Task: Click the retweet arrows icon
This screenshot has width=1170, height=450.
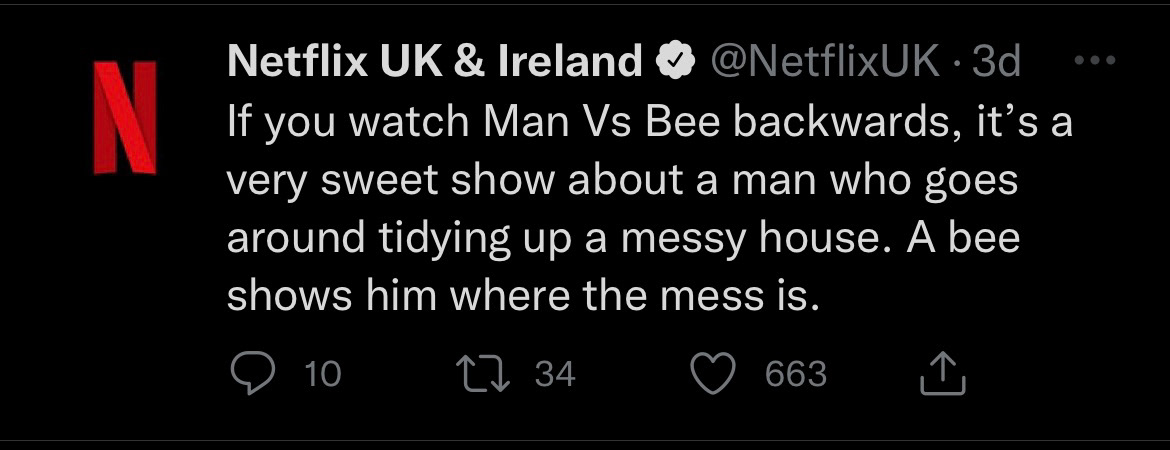Action: [486, 375]
